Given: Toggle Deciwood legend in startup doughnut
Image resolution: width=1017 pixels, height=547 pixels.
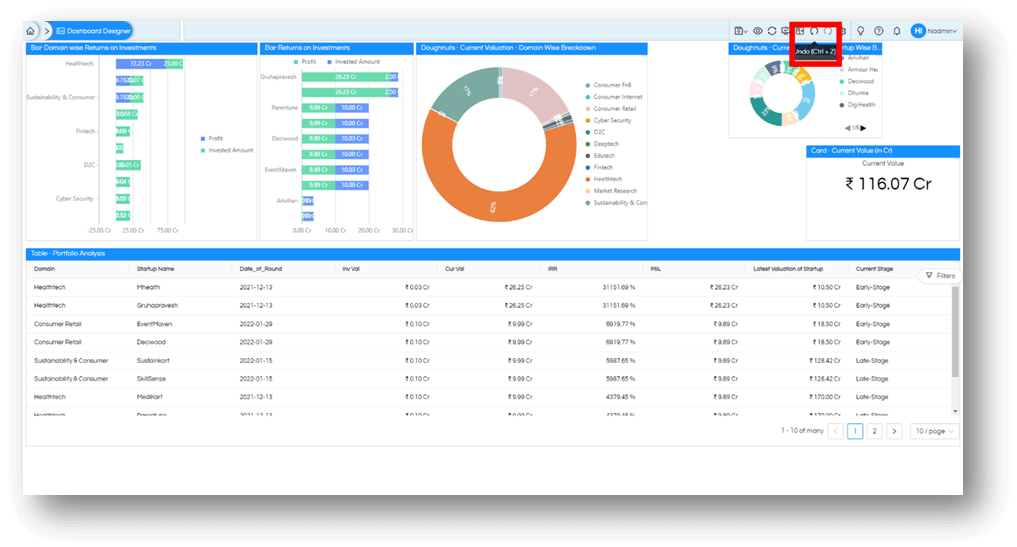Looking at the screenshot, I should [857, 81].
